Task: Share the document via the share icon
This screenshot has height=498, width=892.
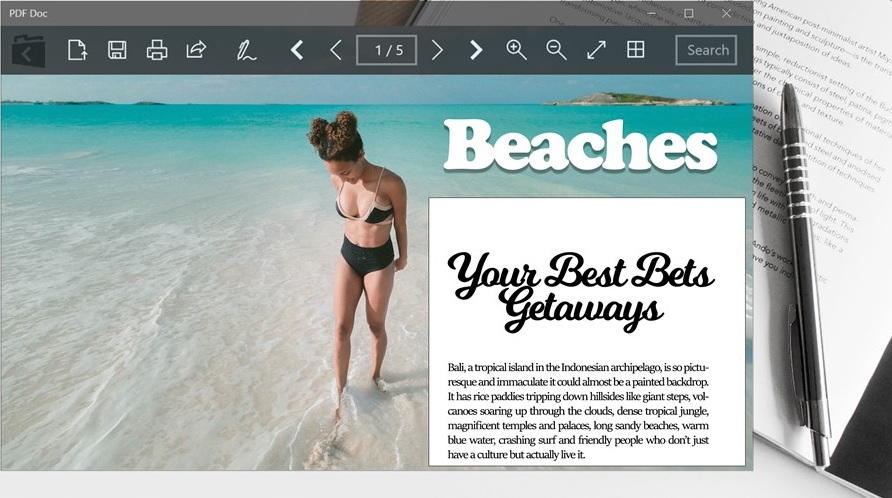Action: (197, 50)
